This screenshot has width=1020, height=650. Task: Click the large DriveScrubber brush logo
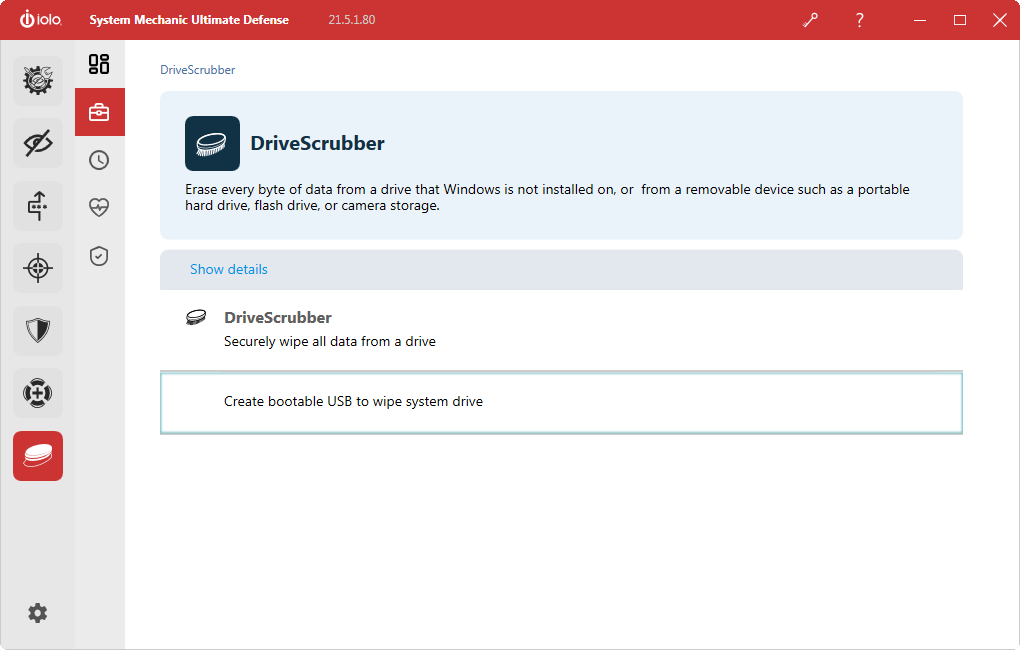[x=212, y=143]
